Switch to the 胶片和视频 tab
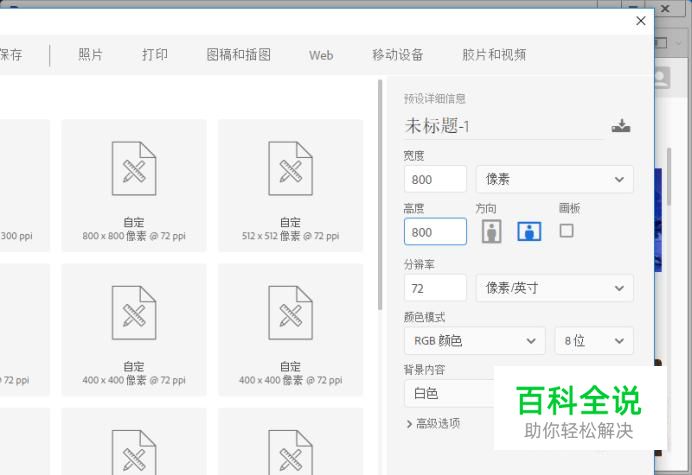Viewport: 692px width, 475px height. click(x=494, y=55)
